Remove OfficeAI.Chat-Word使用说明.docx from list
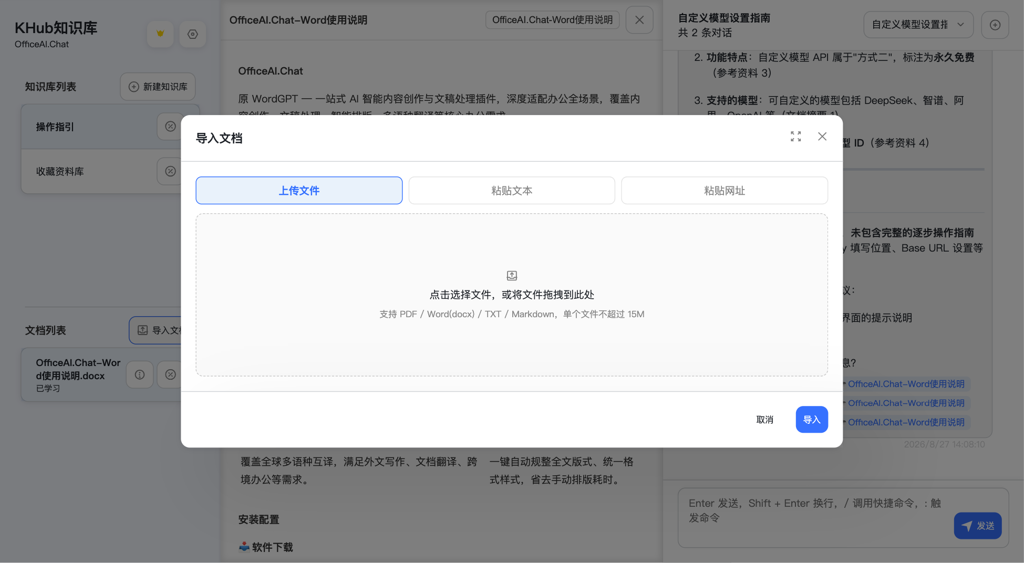 (x=170, y=374)
